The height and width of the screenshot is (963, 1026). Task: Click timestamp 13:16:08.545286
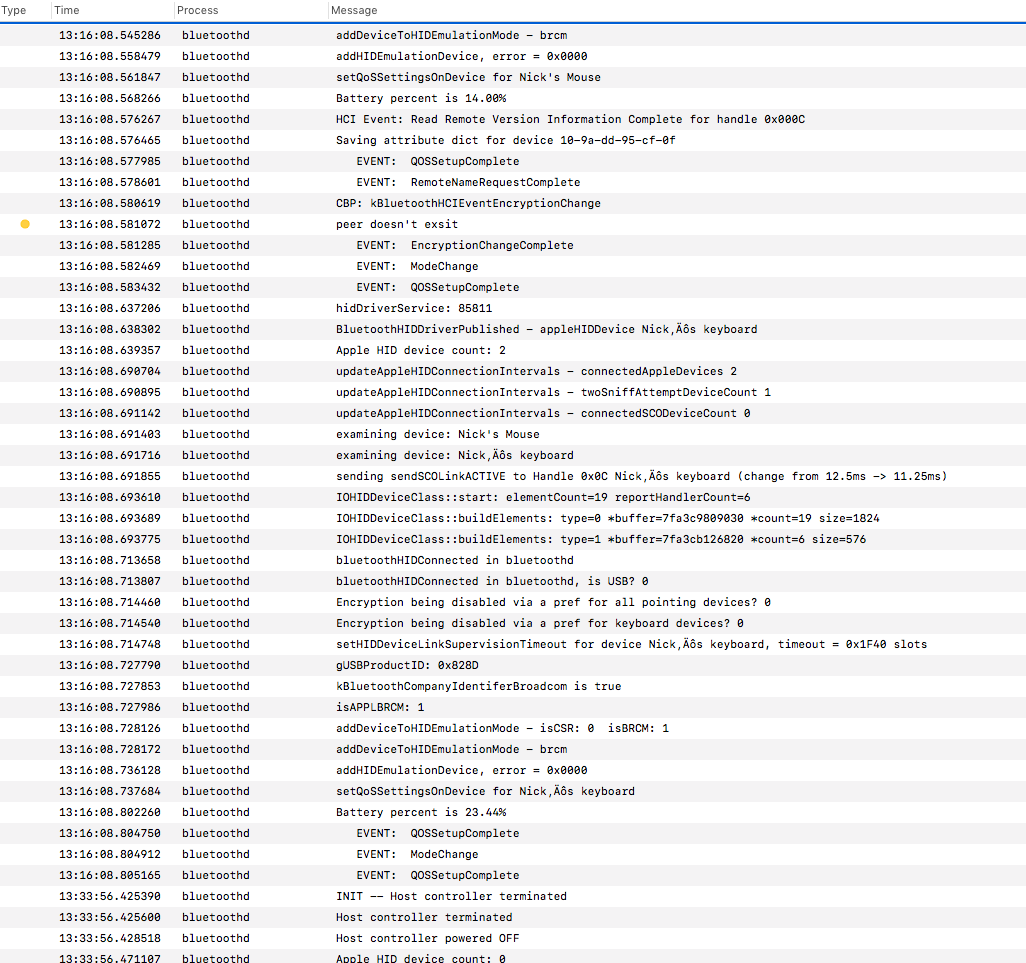[109, 35]
